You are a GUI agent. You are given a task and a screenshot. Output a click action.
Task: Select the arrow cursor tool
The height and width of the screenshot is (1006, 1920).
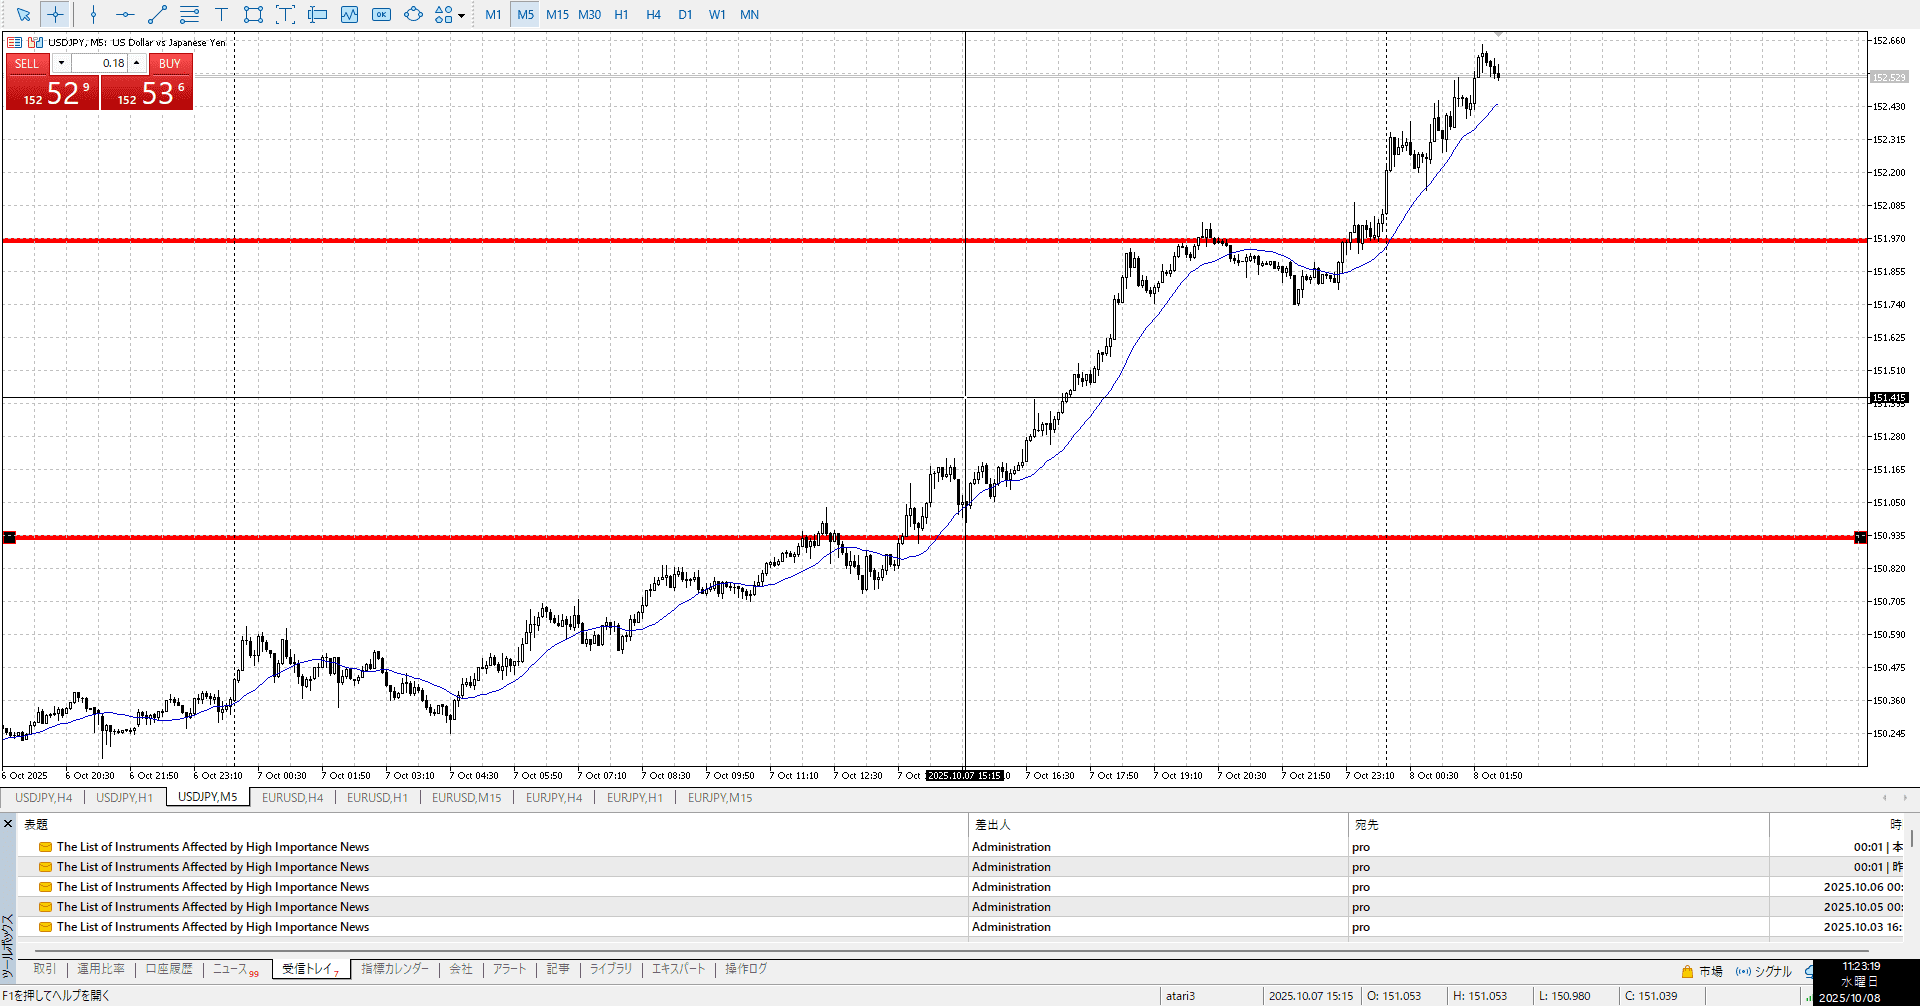[x=23, y=15]
